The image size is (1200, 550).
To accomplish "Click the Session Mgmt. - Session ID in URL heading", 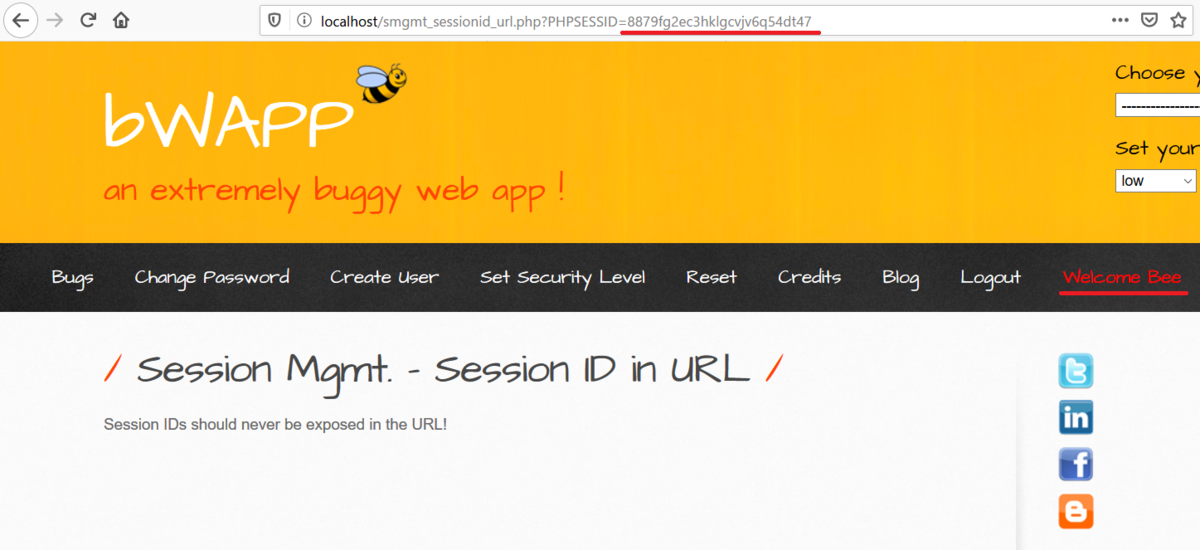I will 443,370.
